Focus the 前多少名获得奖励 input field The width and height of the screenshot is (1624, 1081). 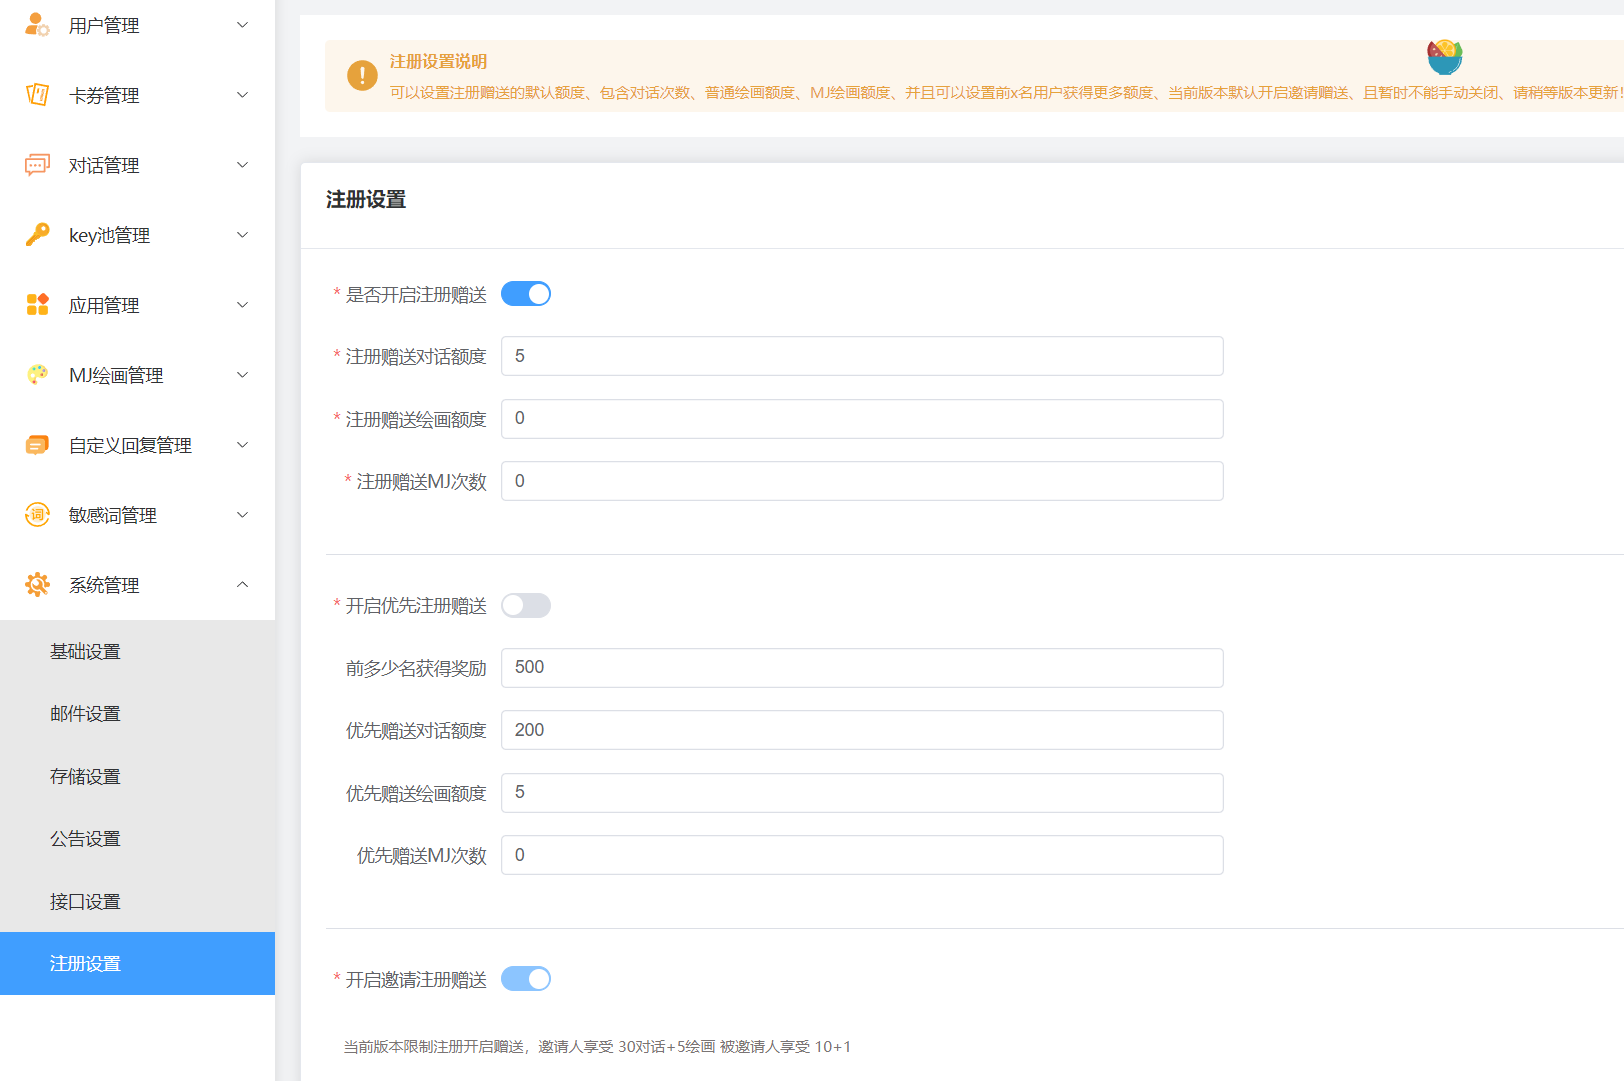coord(861,668)
